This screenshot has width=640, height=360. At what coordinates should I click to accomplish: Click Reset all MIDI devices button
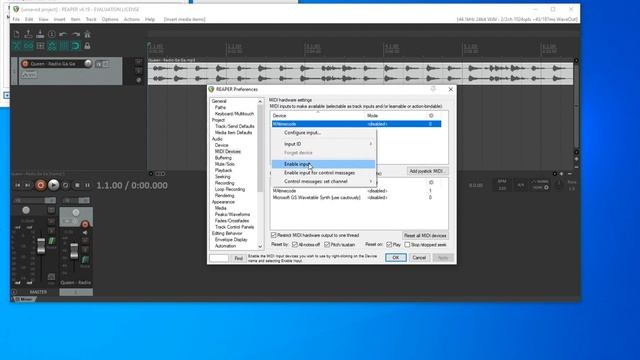click(425, 236)
